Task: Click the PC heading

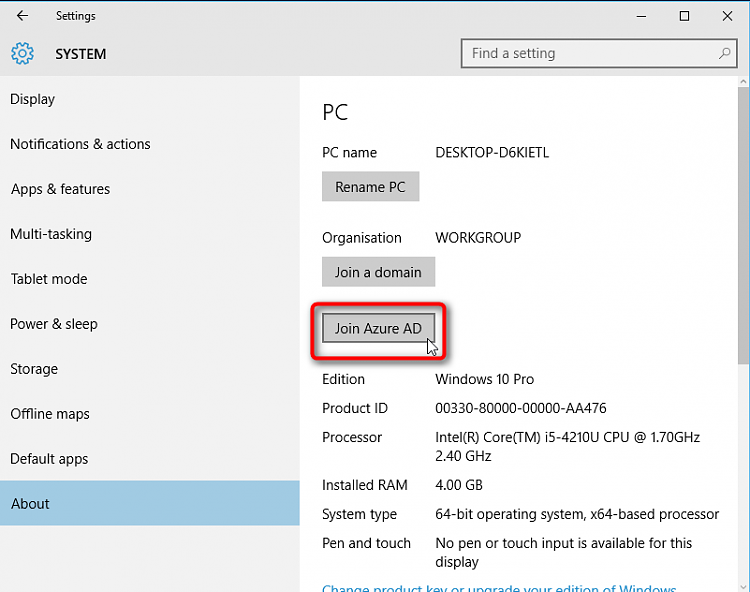Action: 335,112
